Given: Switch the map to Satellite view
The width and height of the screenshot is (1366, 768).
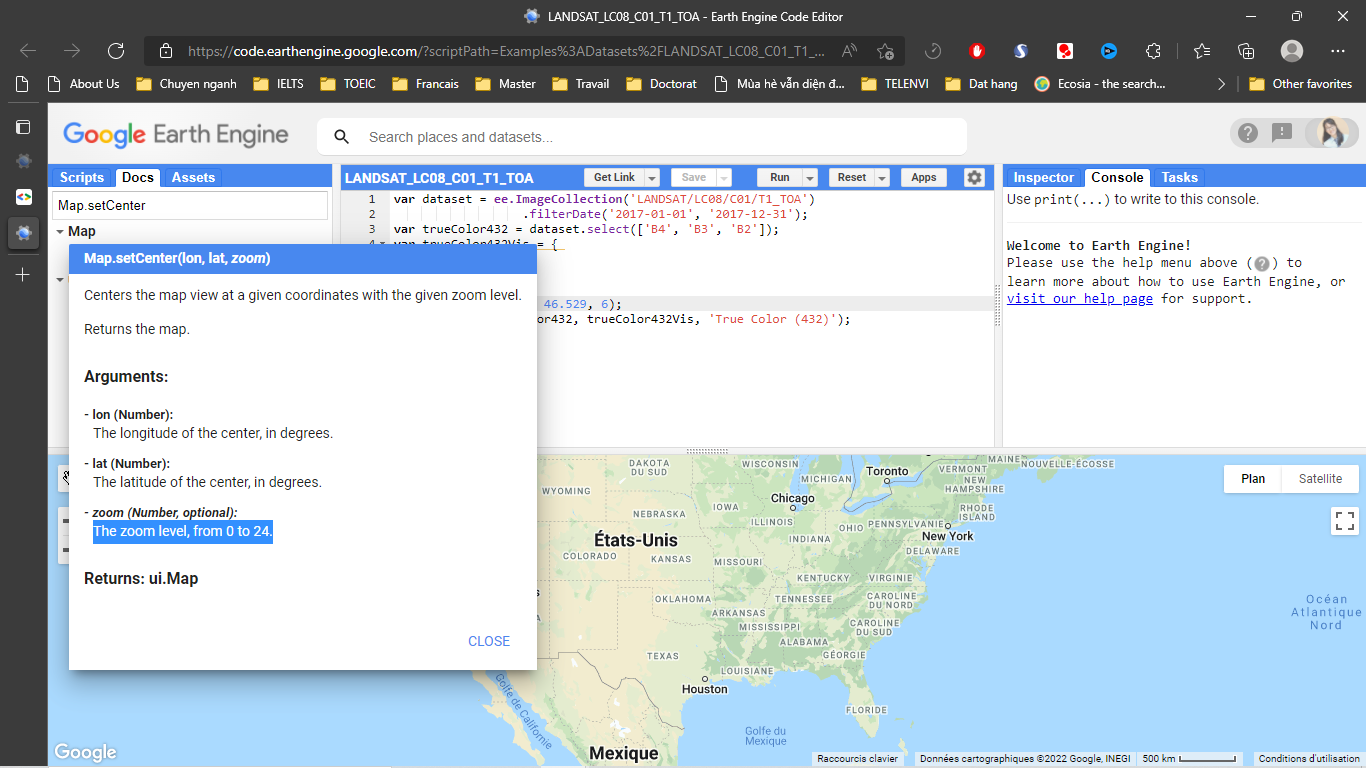Looking at the screenshot, I should pos(1320,479).
